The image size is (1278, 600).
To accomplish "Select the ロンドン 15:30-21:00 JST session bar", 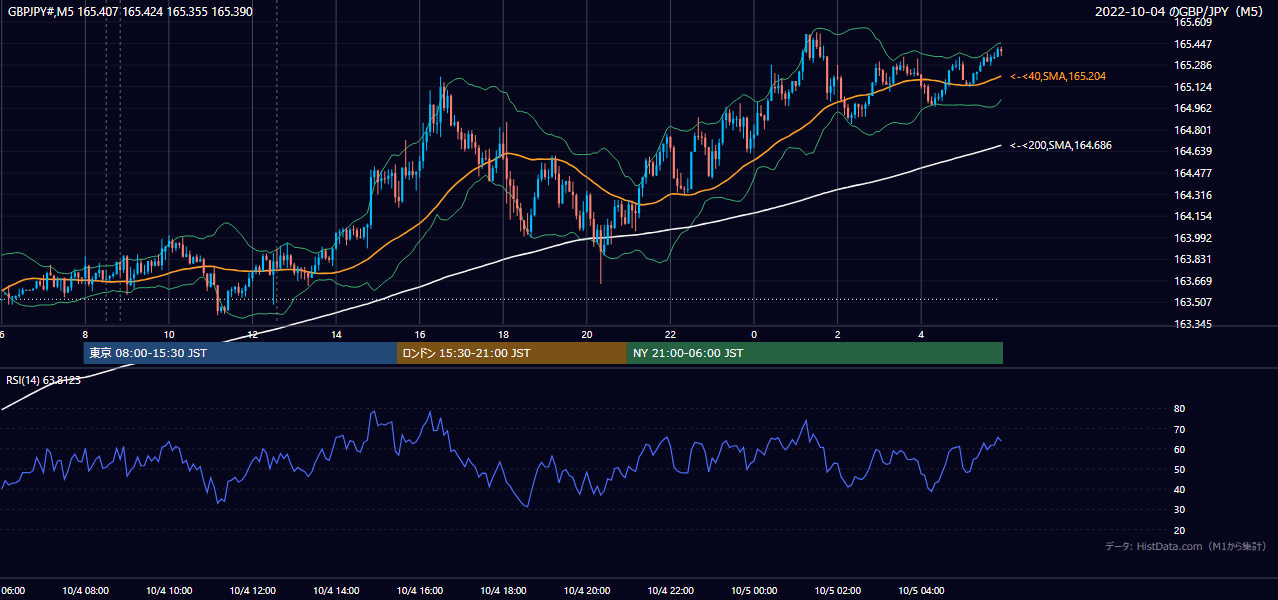I will click(512, 353).
